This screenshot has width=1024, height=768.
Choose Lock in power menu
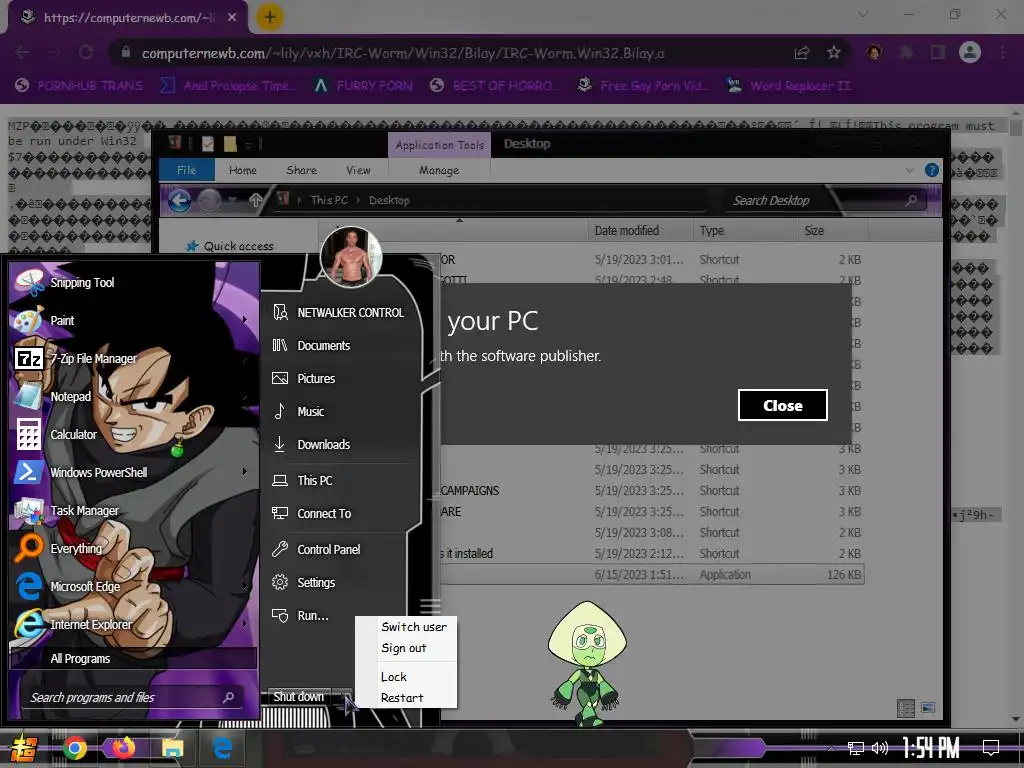click(394, 677)
